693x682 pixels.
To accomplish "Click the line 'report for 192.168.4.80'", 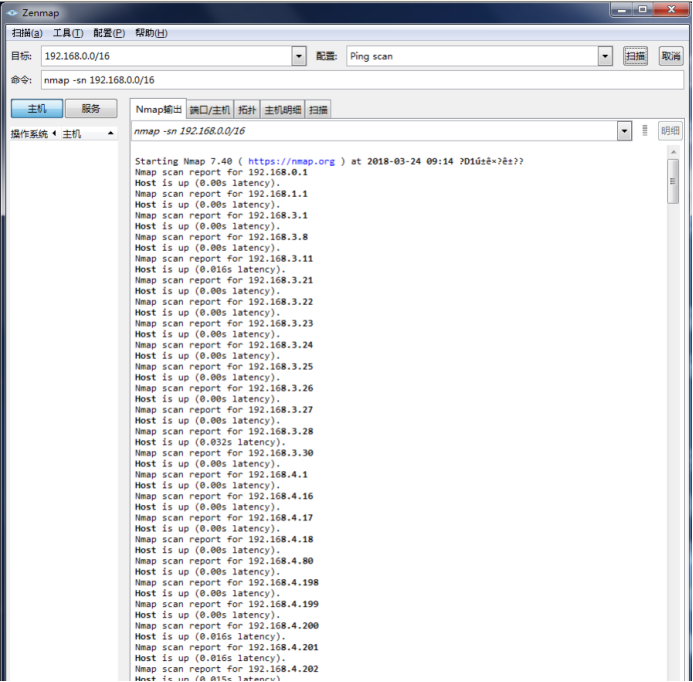I will tap(224, 561).
